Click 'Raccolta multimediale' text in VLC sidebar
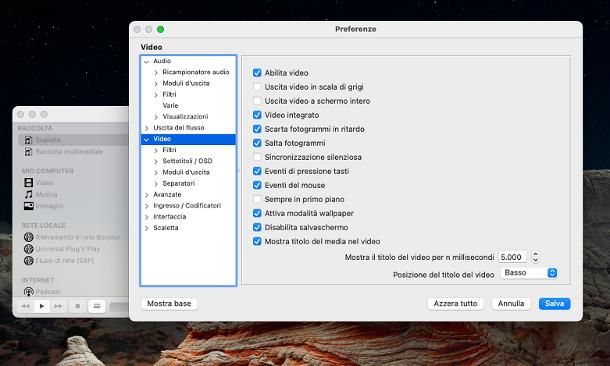Viewport: 610px width, 366px height. click(x=69, y=152)
